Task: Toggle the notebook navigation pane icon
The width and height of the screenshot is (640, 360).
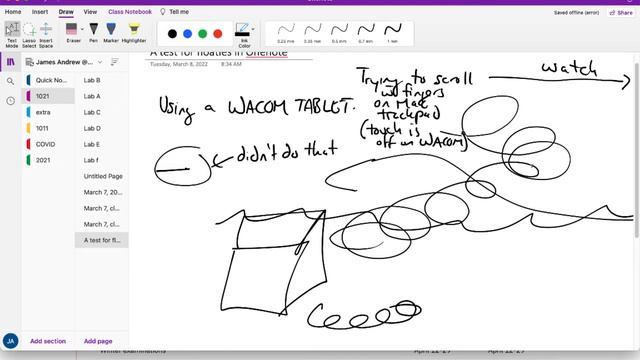Action: (11, 62)
